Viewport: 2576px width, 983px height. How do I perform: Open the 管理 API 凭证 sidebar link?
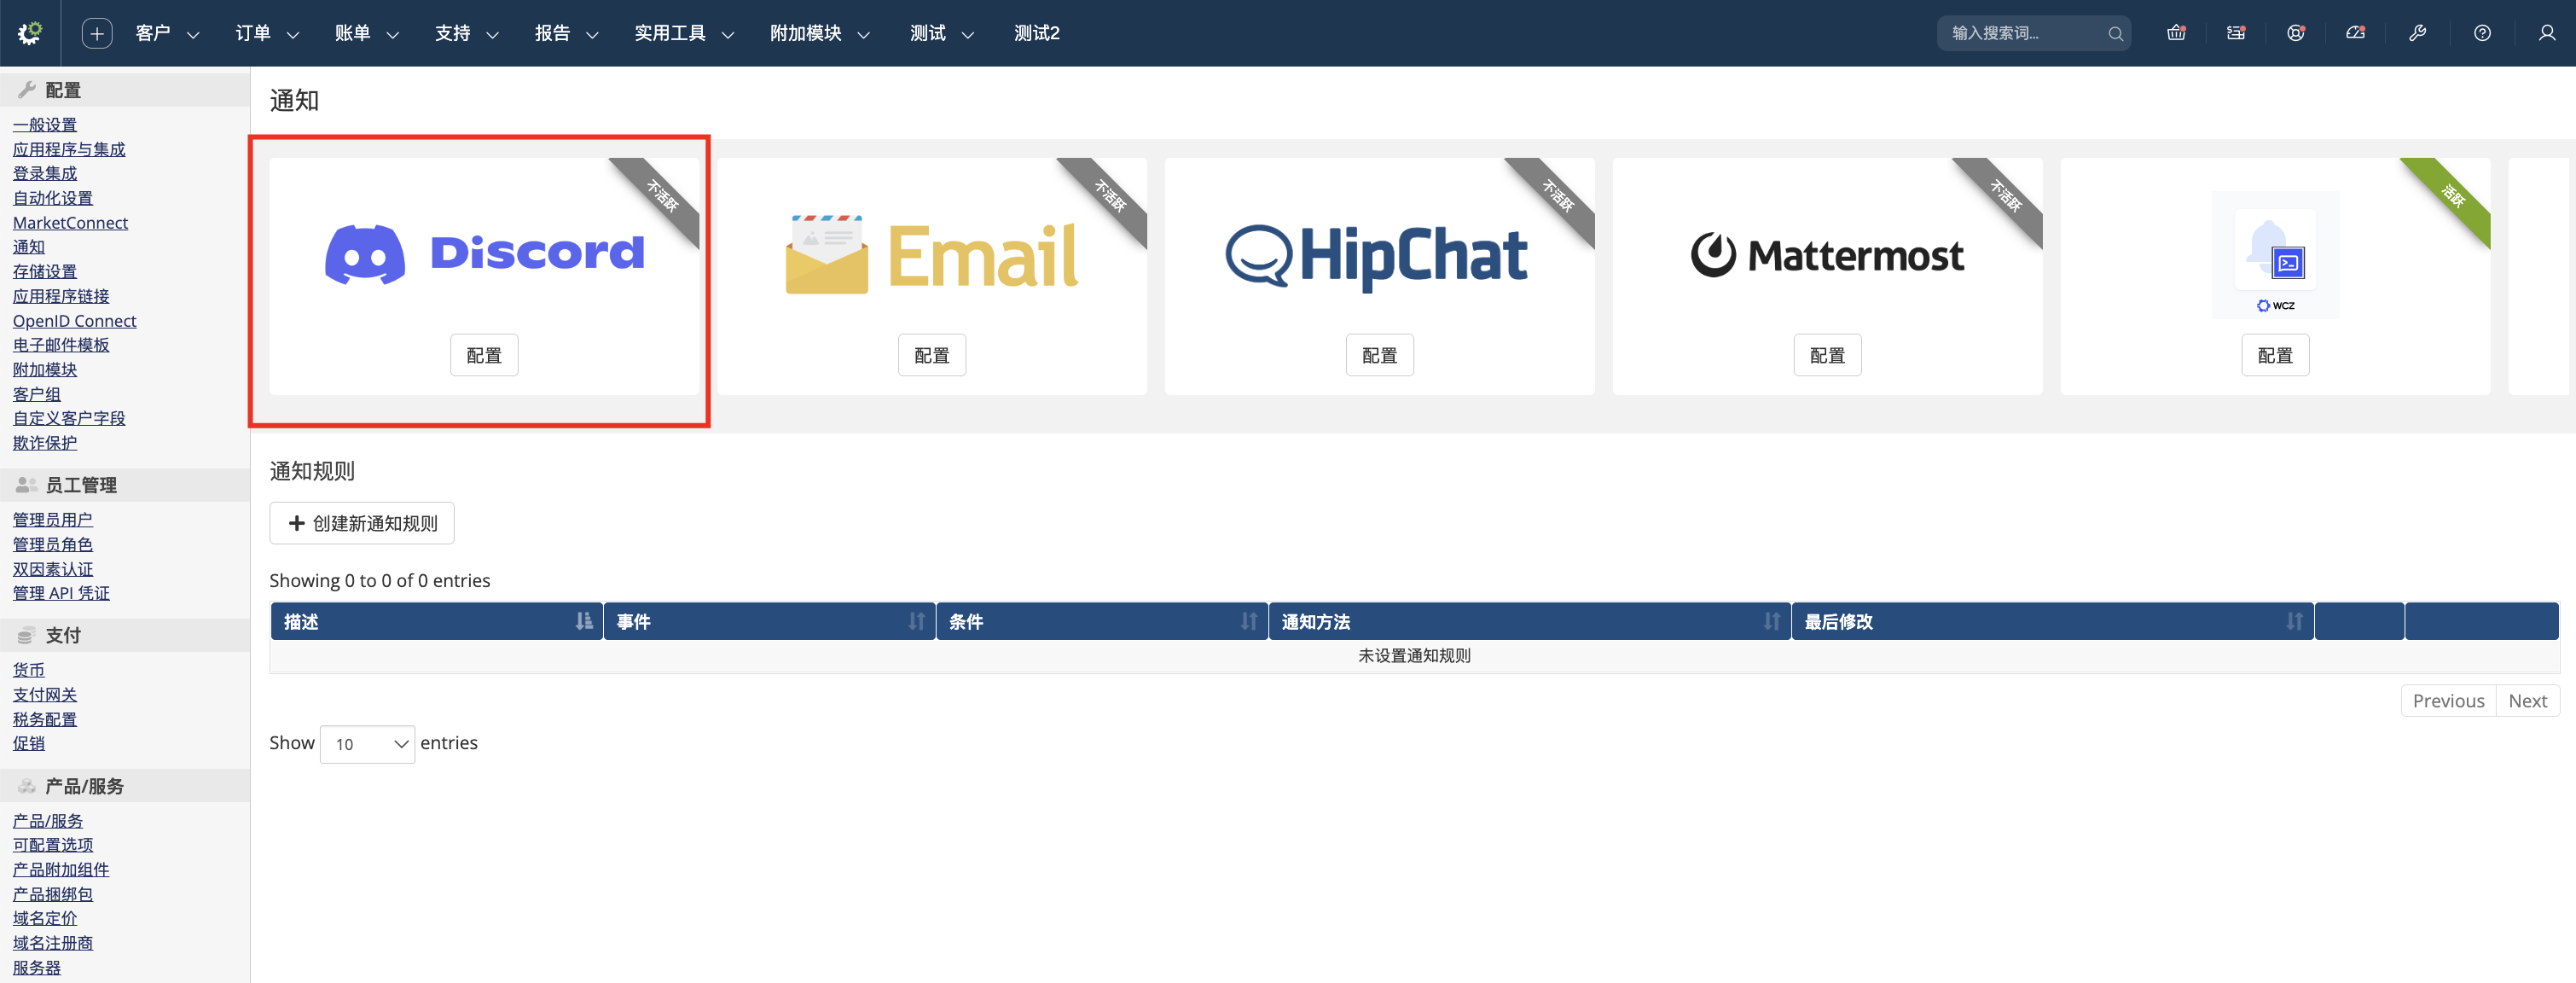pos(61,593)
